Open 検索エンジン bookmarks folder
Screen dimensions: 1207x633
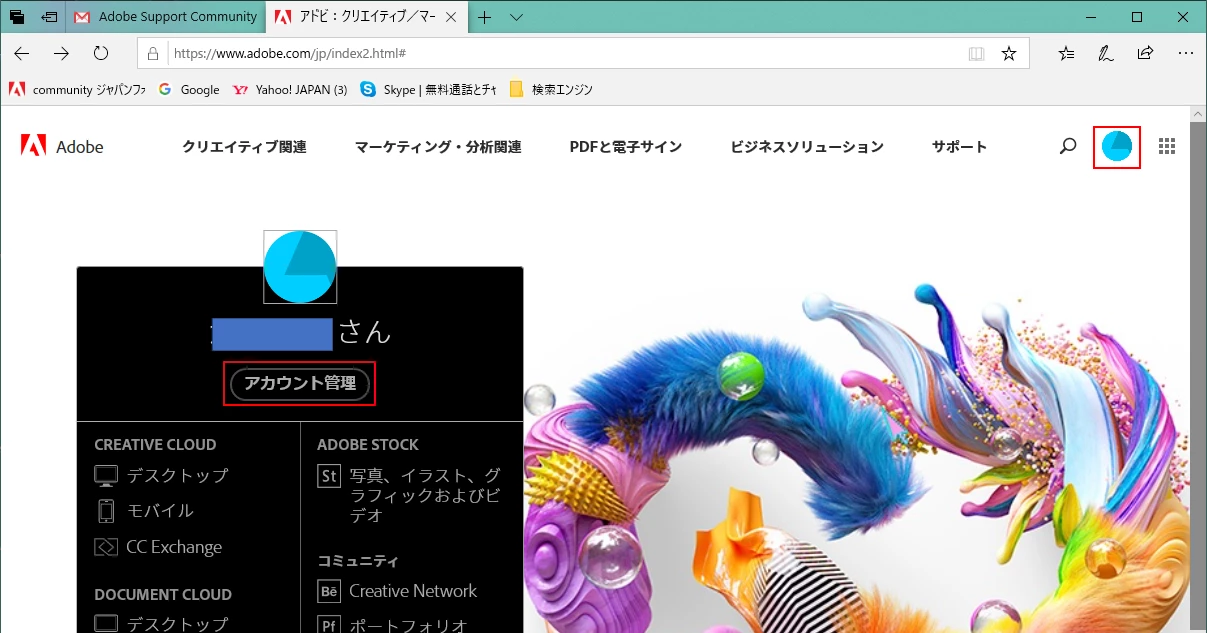tap(551, 89)
